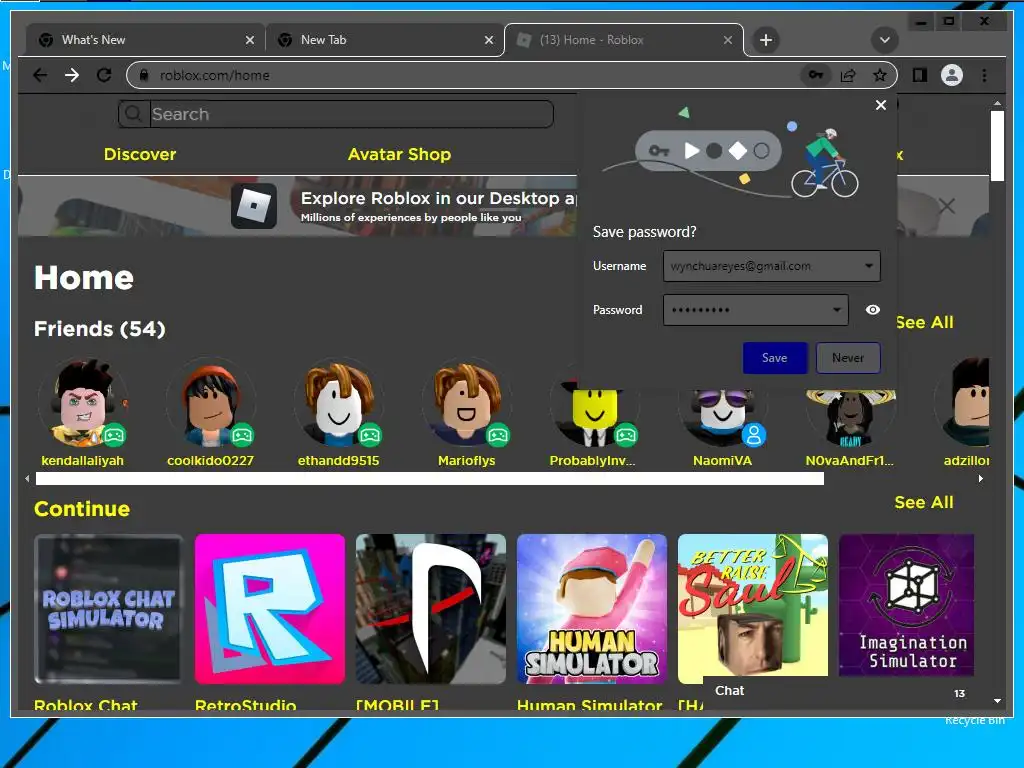This screenshot has width=1024, height=768.
Task: Click the Username email field in dialog
Action: click(x=772, y=266)
